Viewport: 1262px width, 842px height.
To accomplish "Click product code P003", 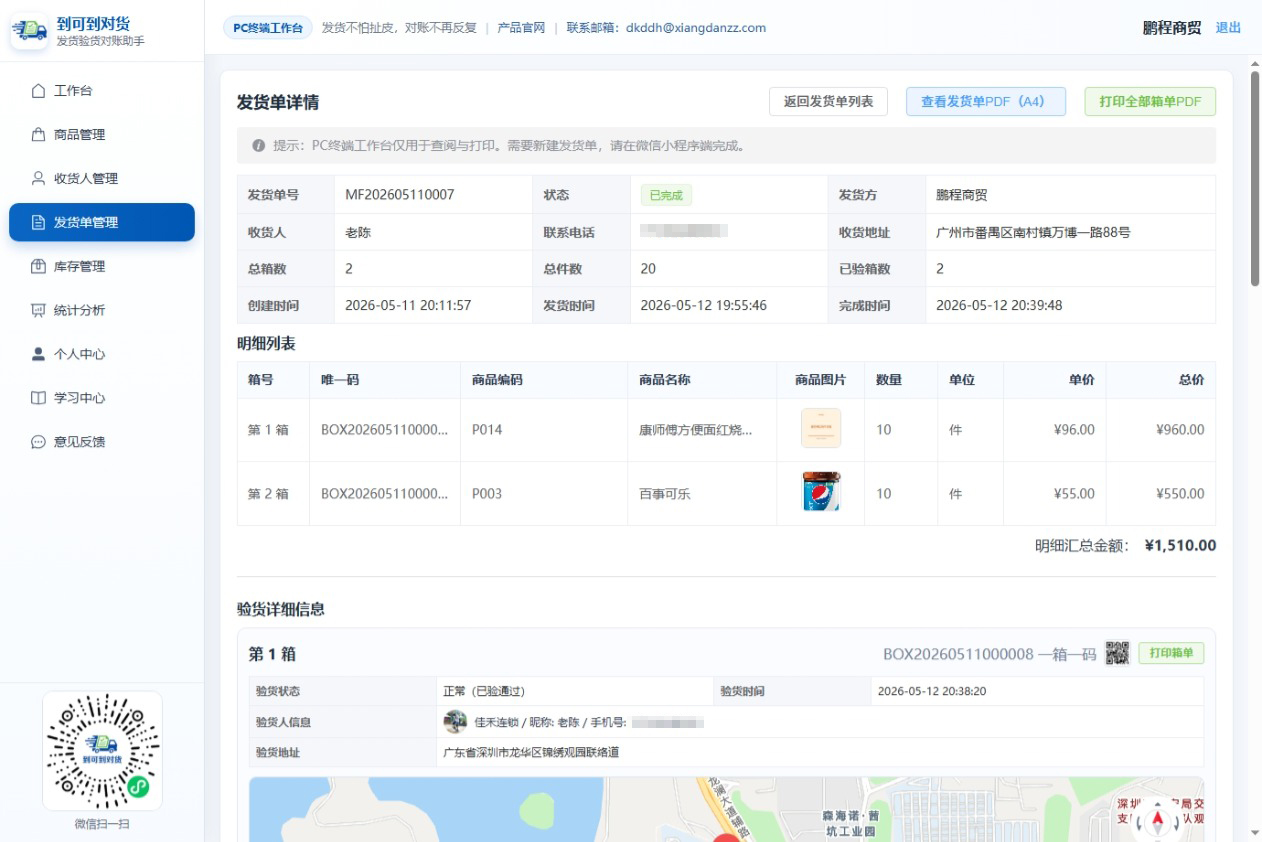I will click(487, 494).
